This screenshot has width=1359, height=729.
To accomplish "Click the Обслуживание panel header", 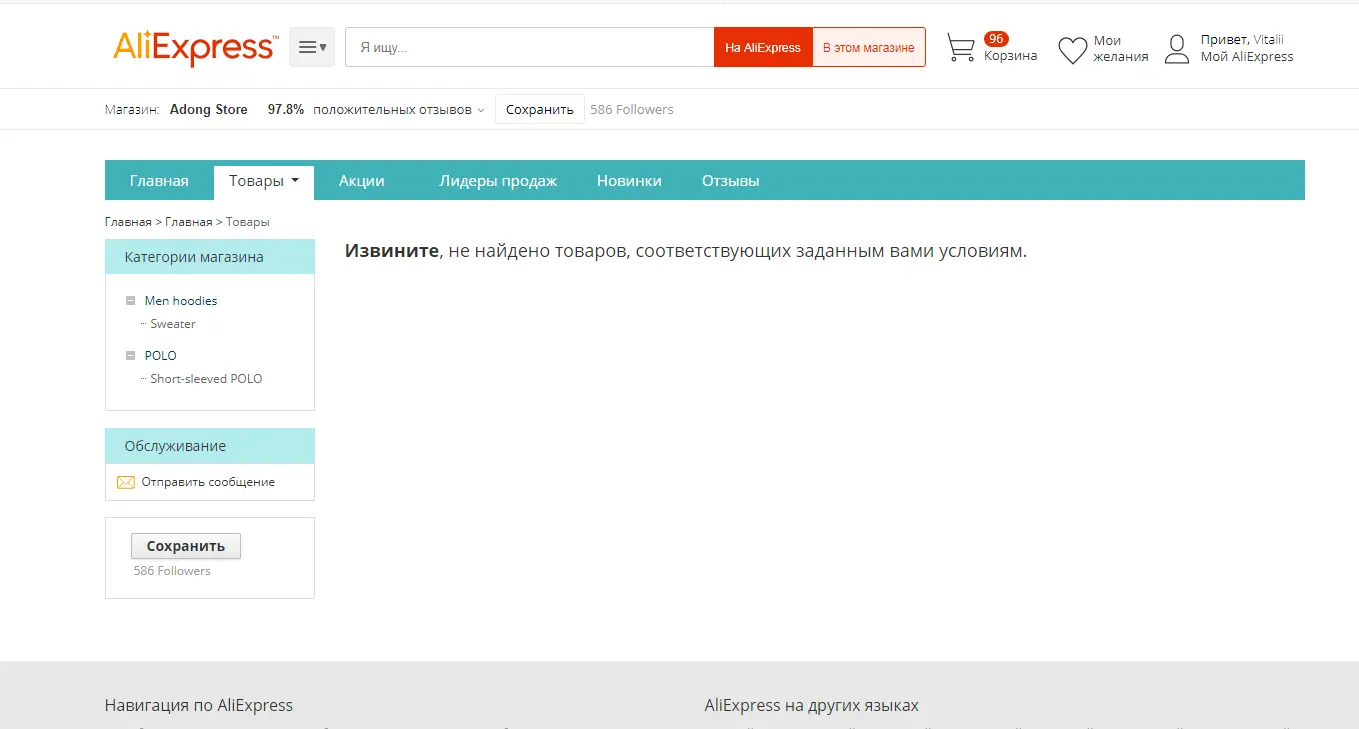I will pyautogui.click(x=210, y=446).
